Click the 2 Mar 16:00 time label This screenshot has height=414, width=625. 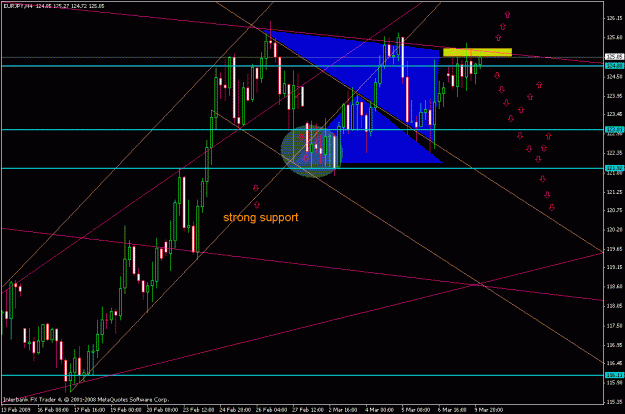click(x=343, y=410)
